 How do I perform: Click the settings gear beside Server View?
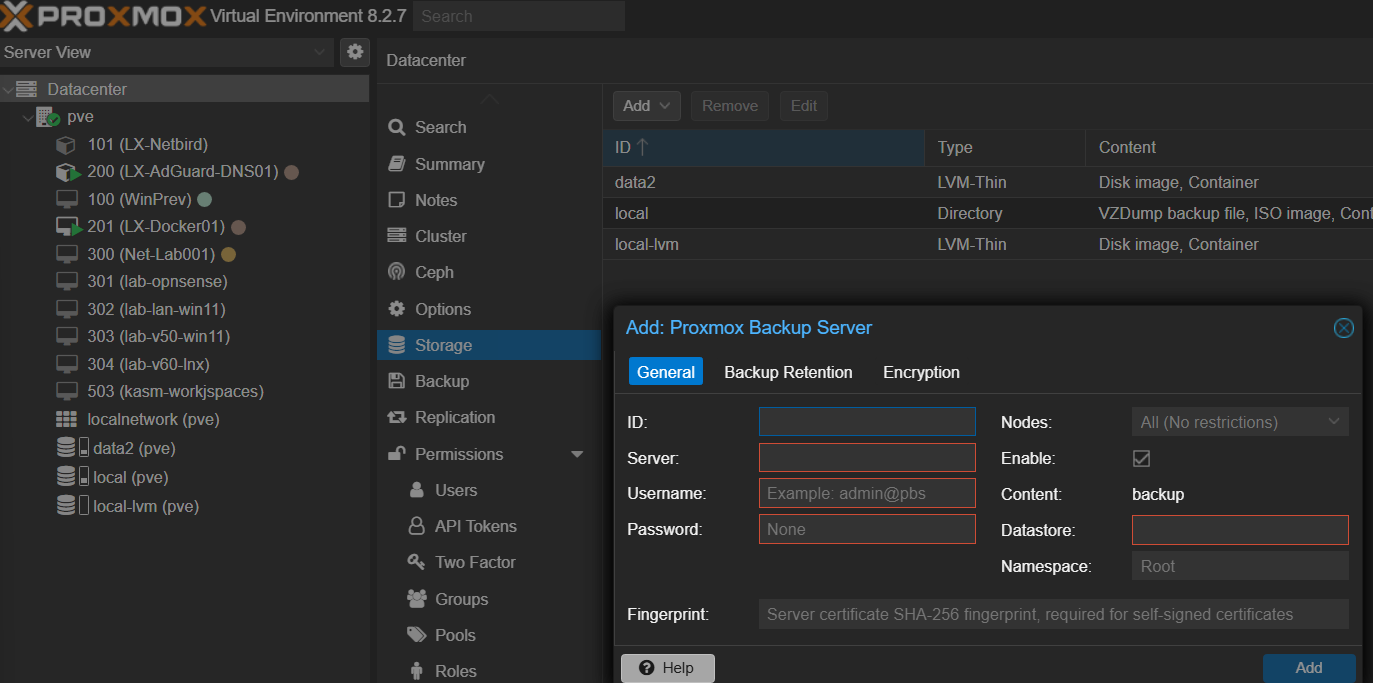(355, 52)
